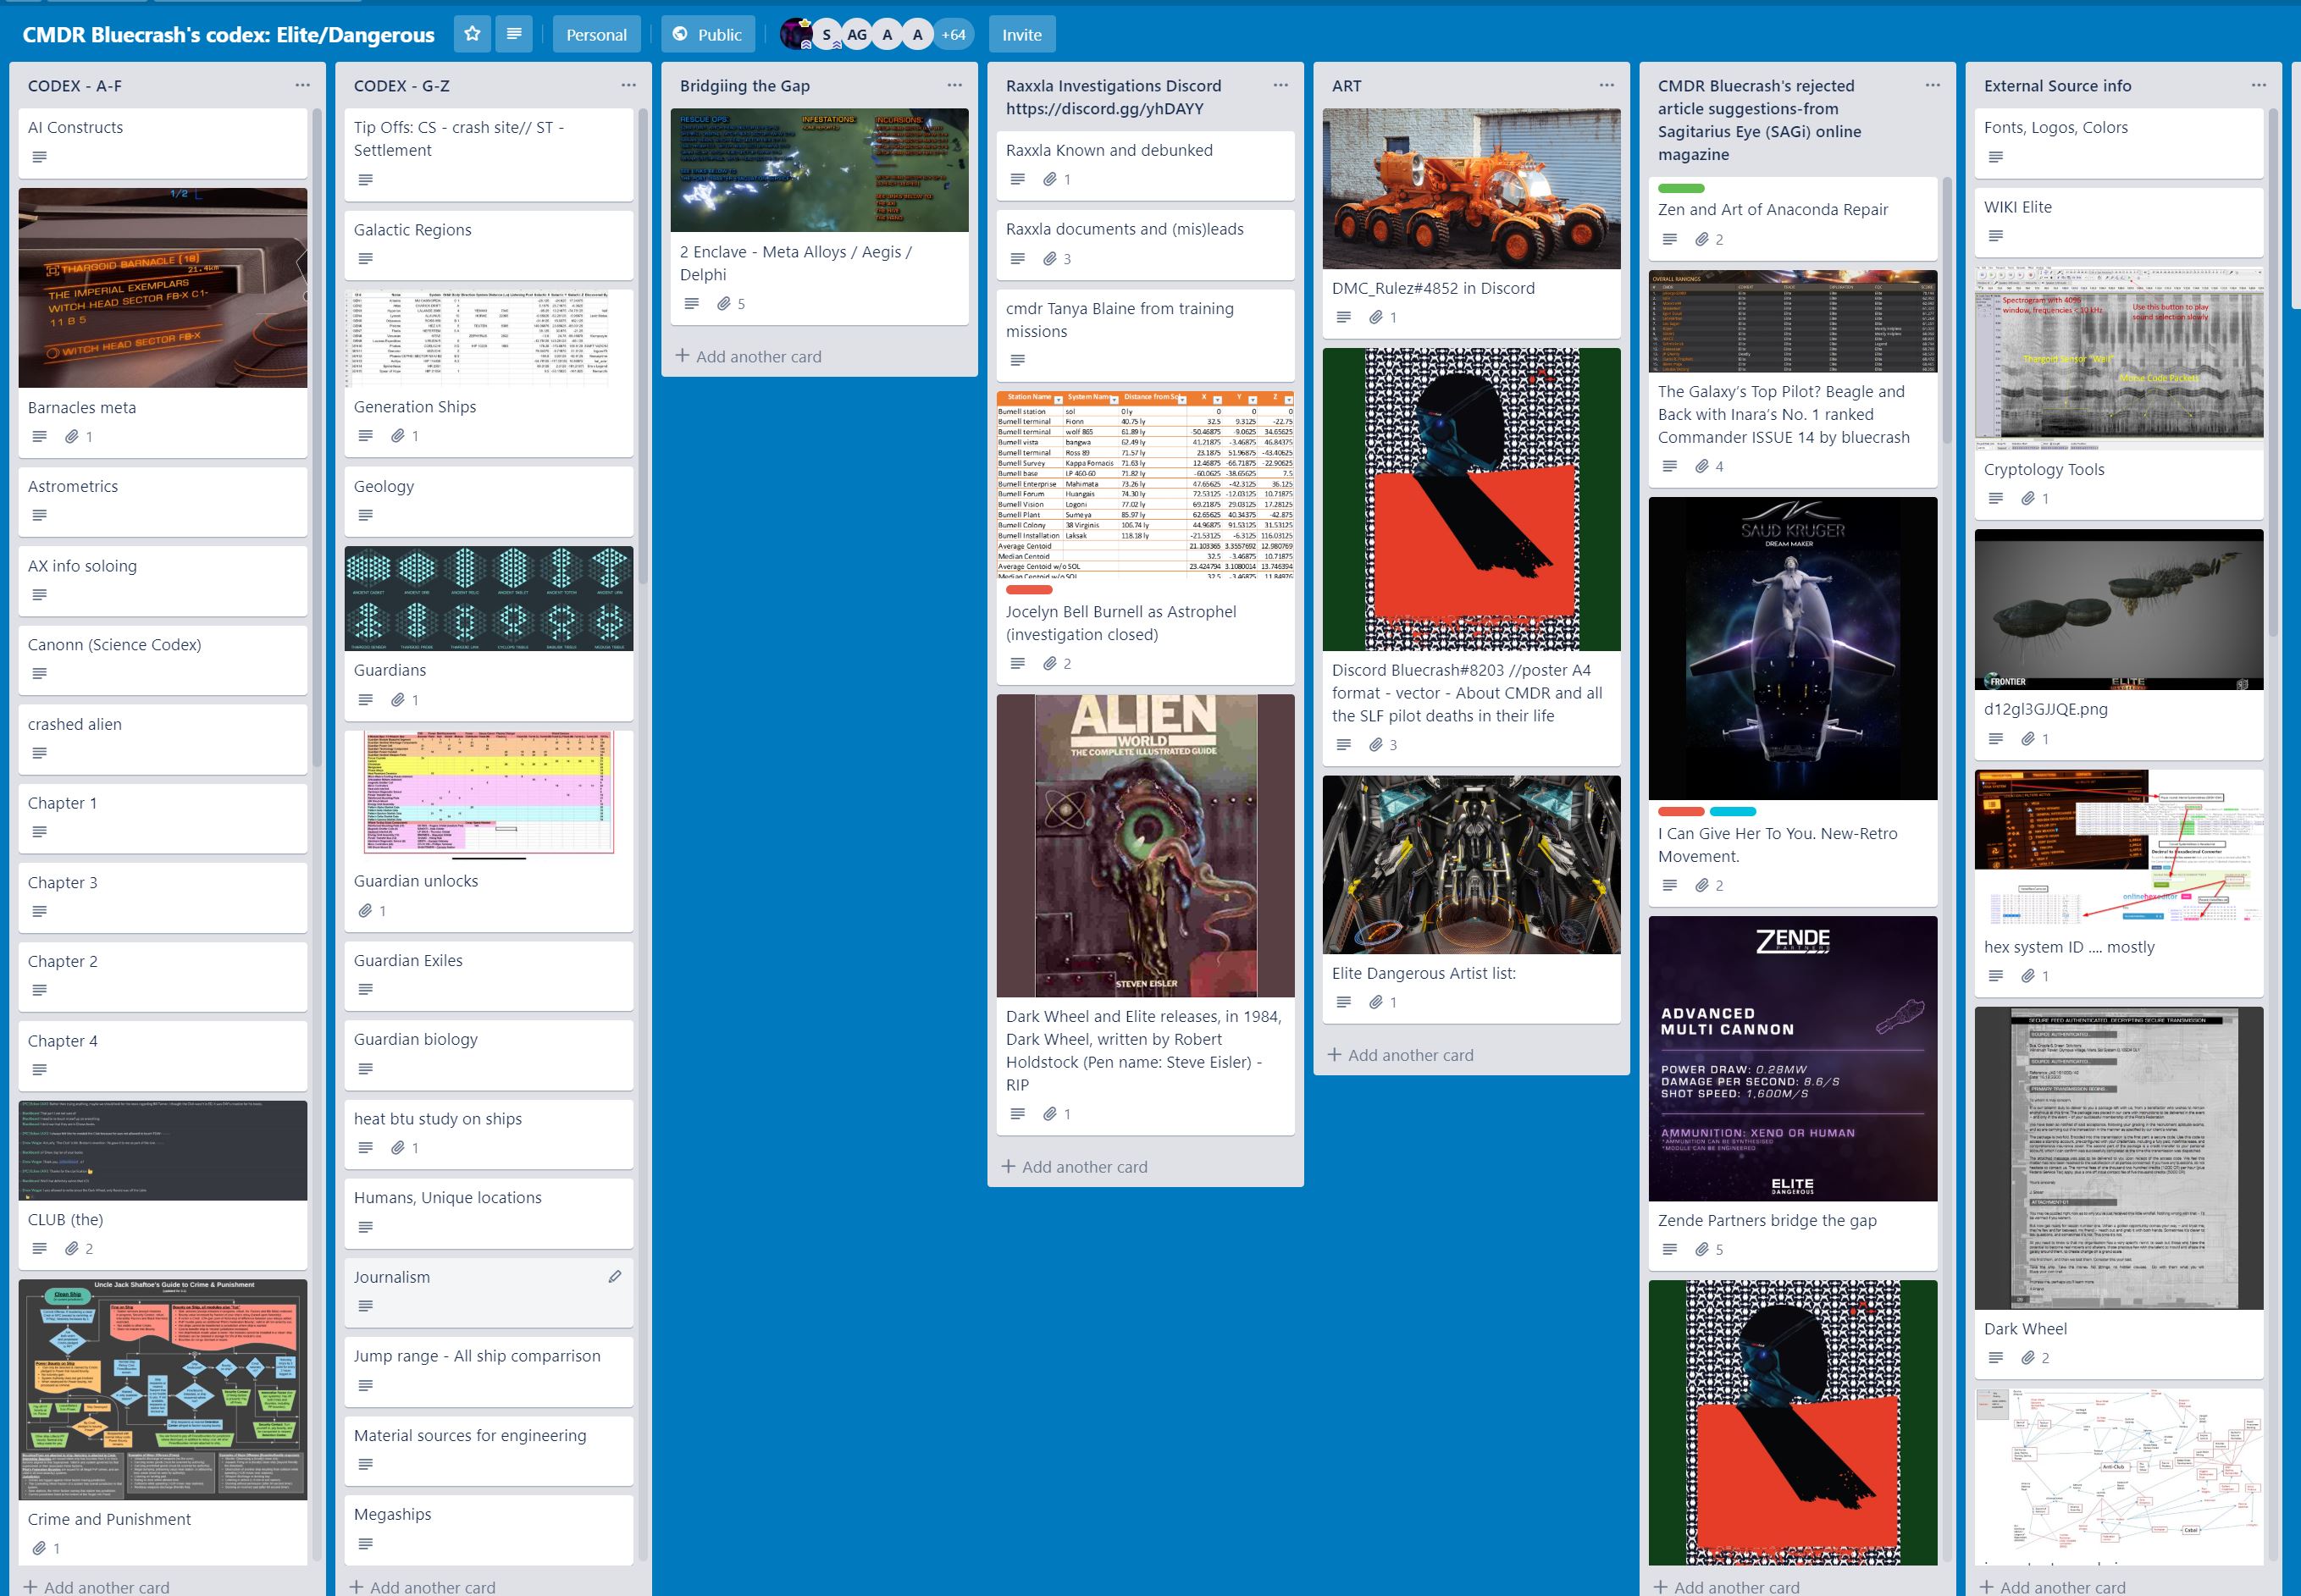Click the attachment icon on 2 Enclave card

tap(723, 303)
